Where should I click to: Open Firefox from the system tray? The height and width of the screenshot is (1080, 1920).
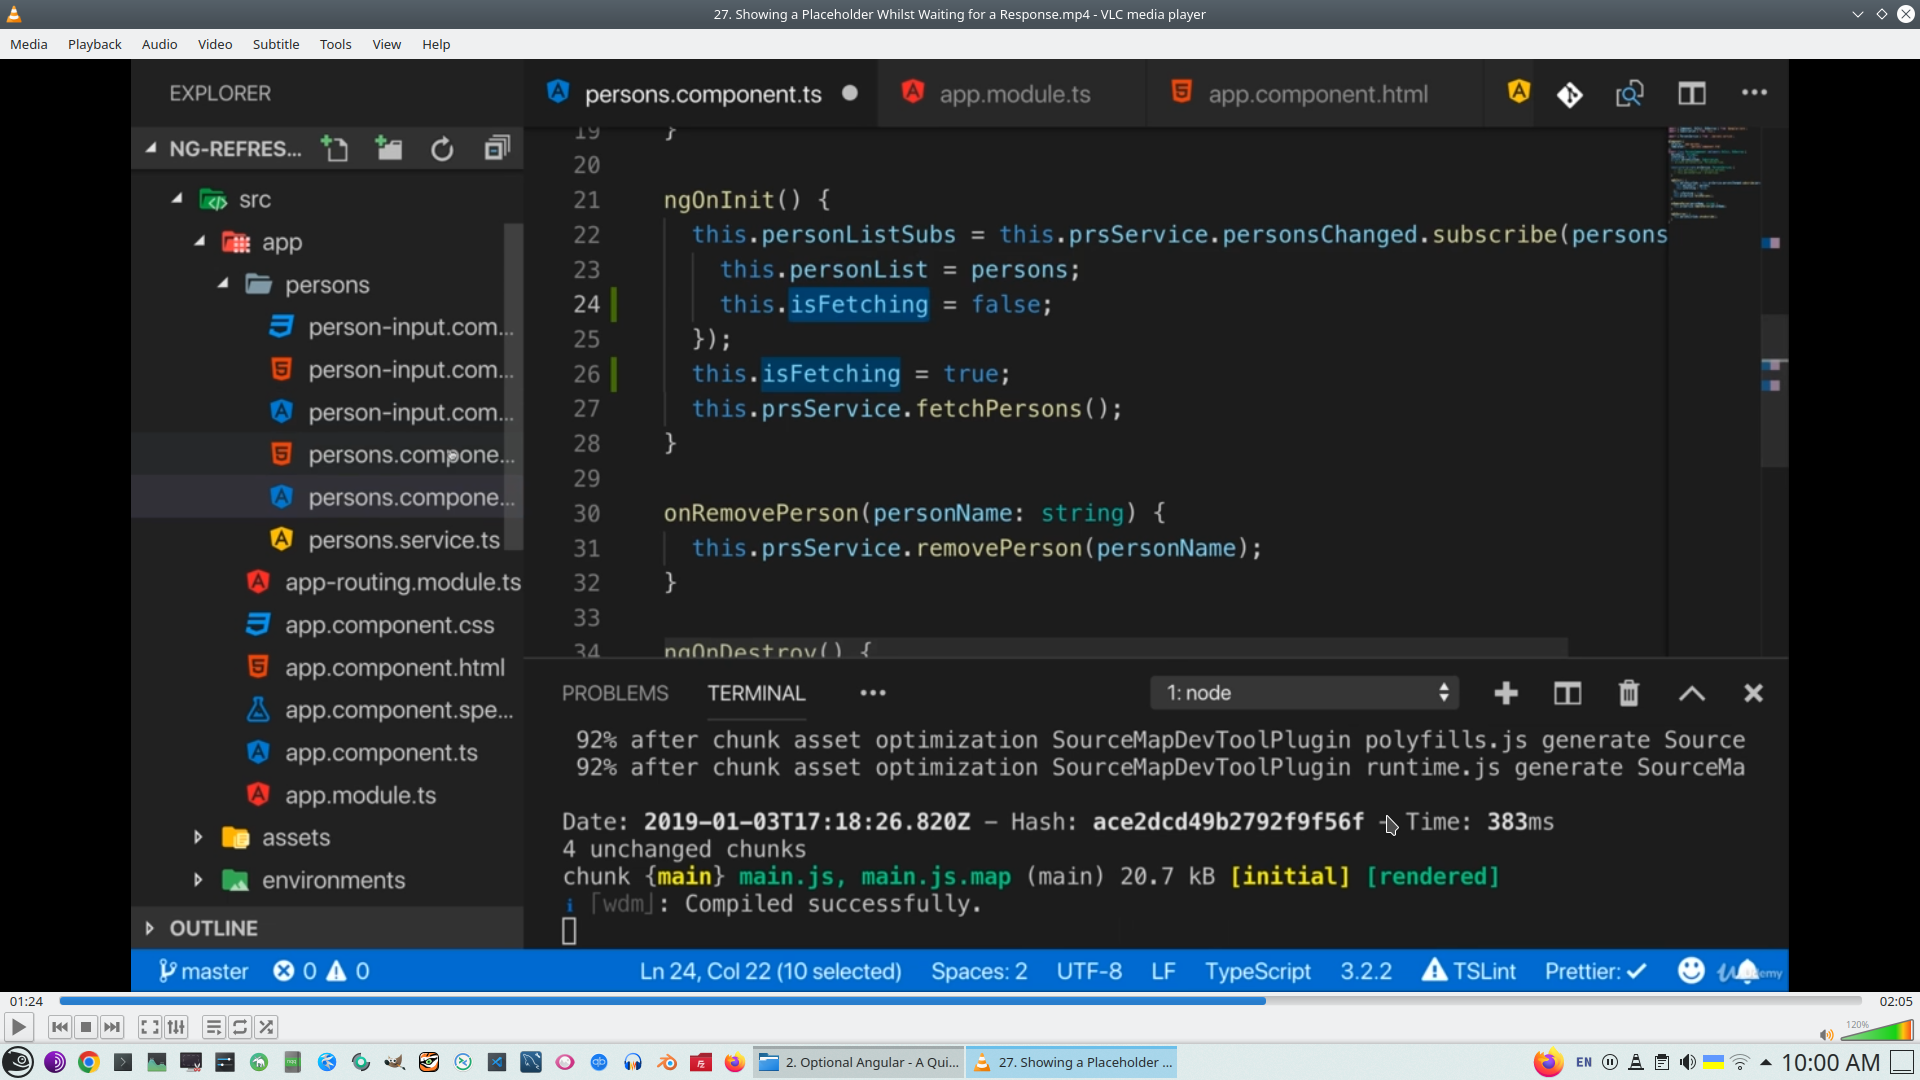[x=1548, y=1062]
